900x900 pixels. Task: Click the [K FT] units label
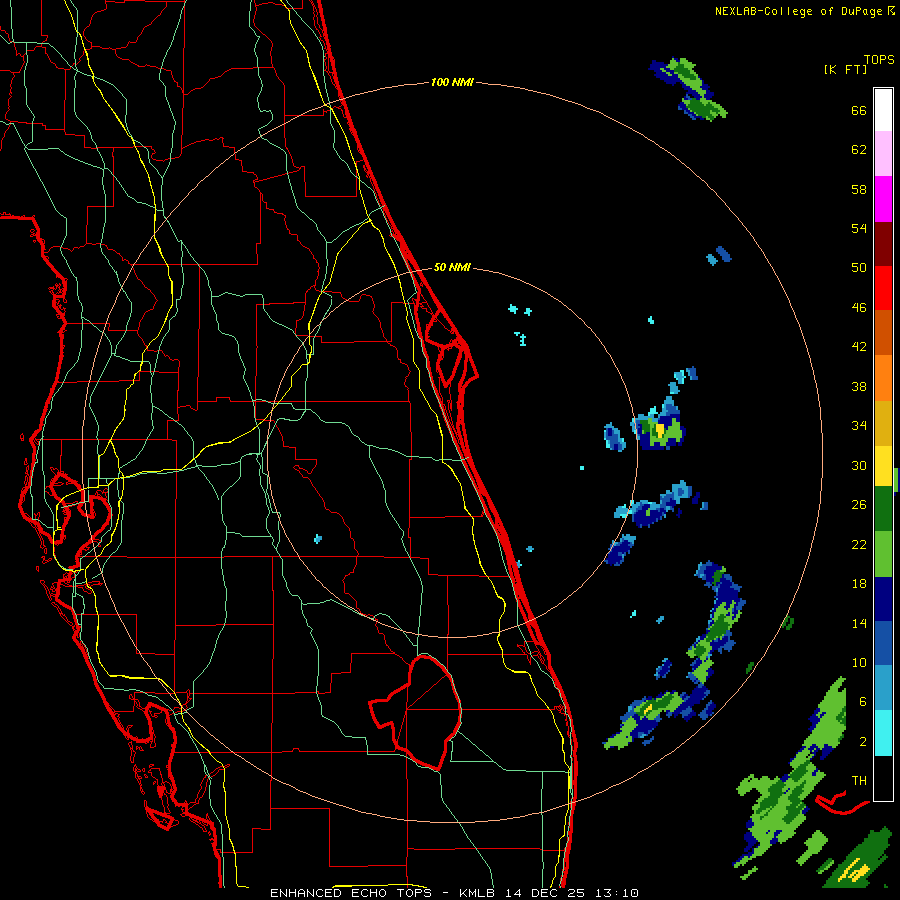(x=845, y=69)
